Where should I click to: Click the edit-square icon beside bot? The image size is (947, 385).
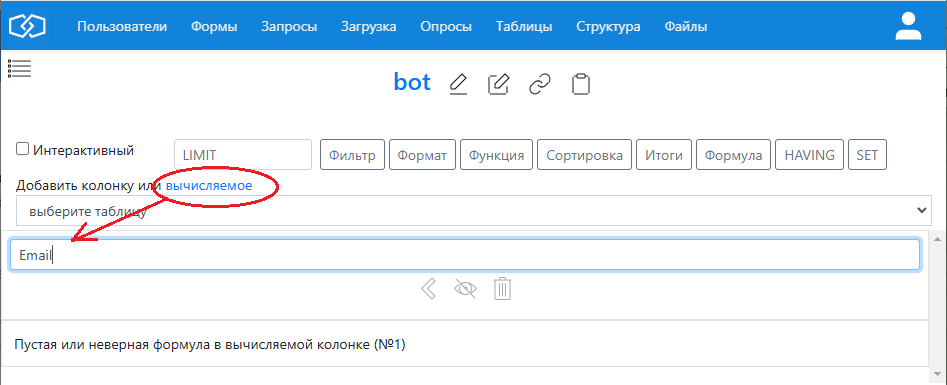coord(498,83)
